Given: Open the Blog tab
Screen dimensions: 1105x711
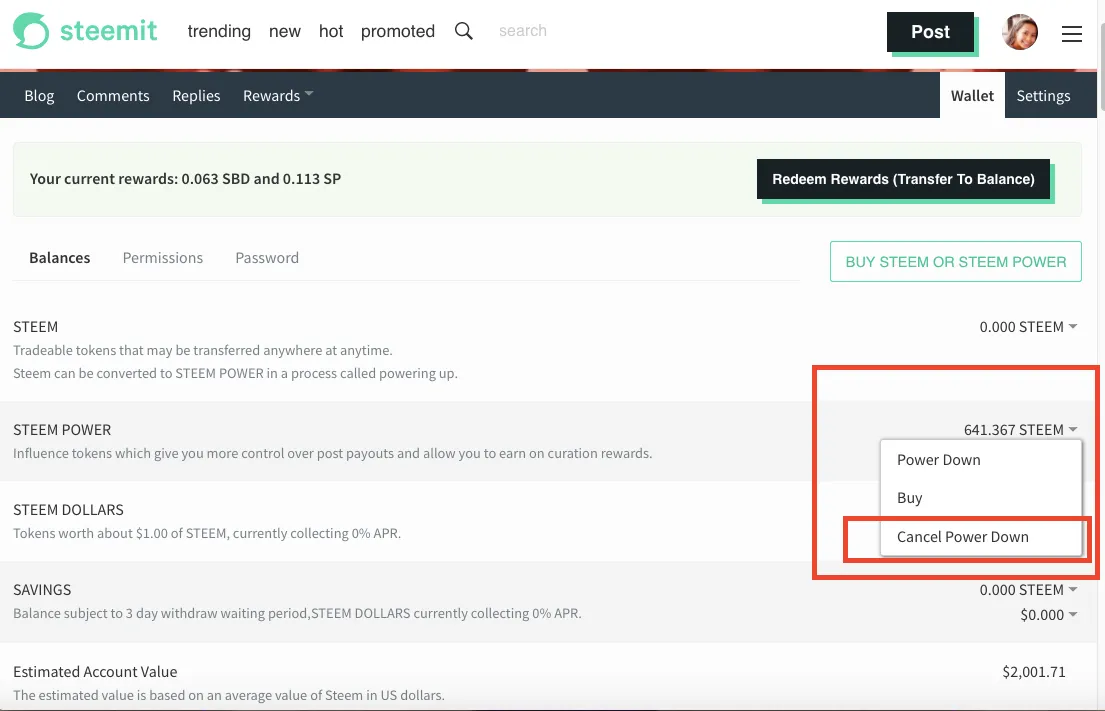Looking at the screenshot, I should [x=39, y=95].
